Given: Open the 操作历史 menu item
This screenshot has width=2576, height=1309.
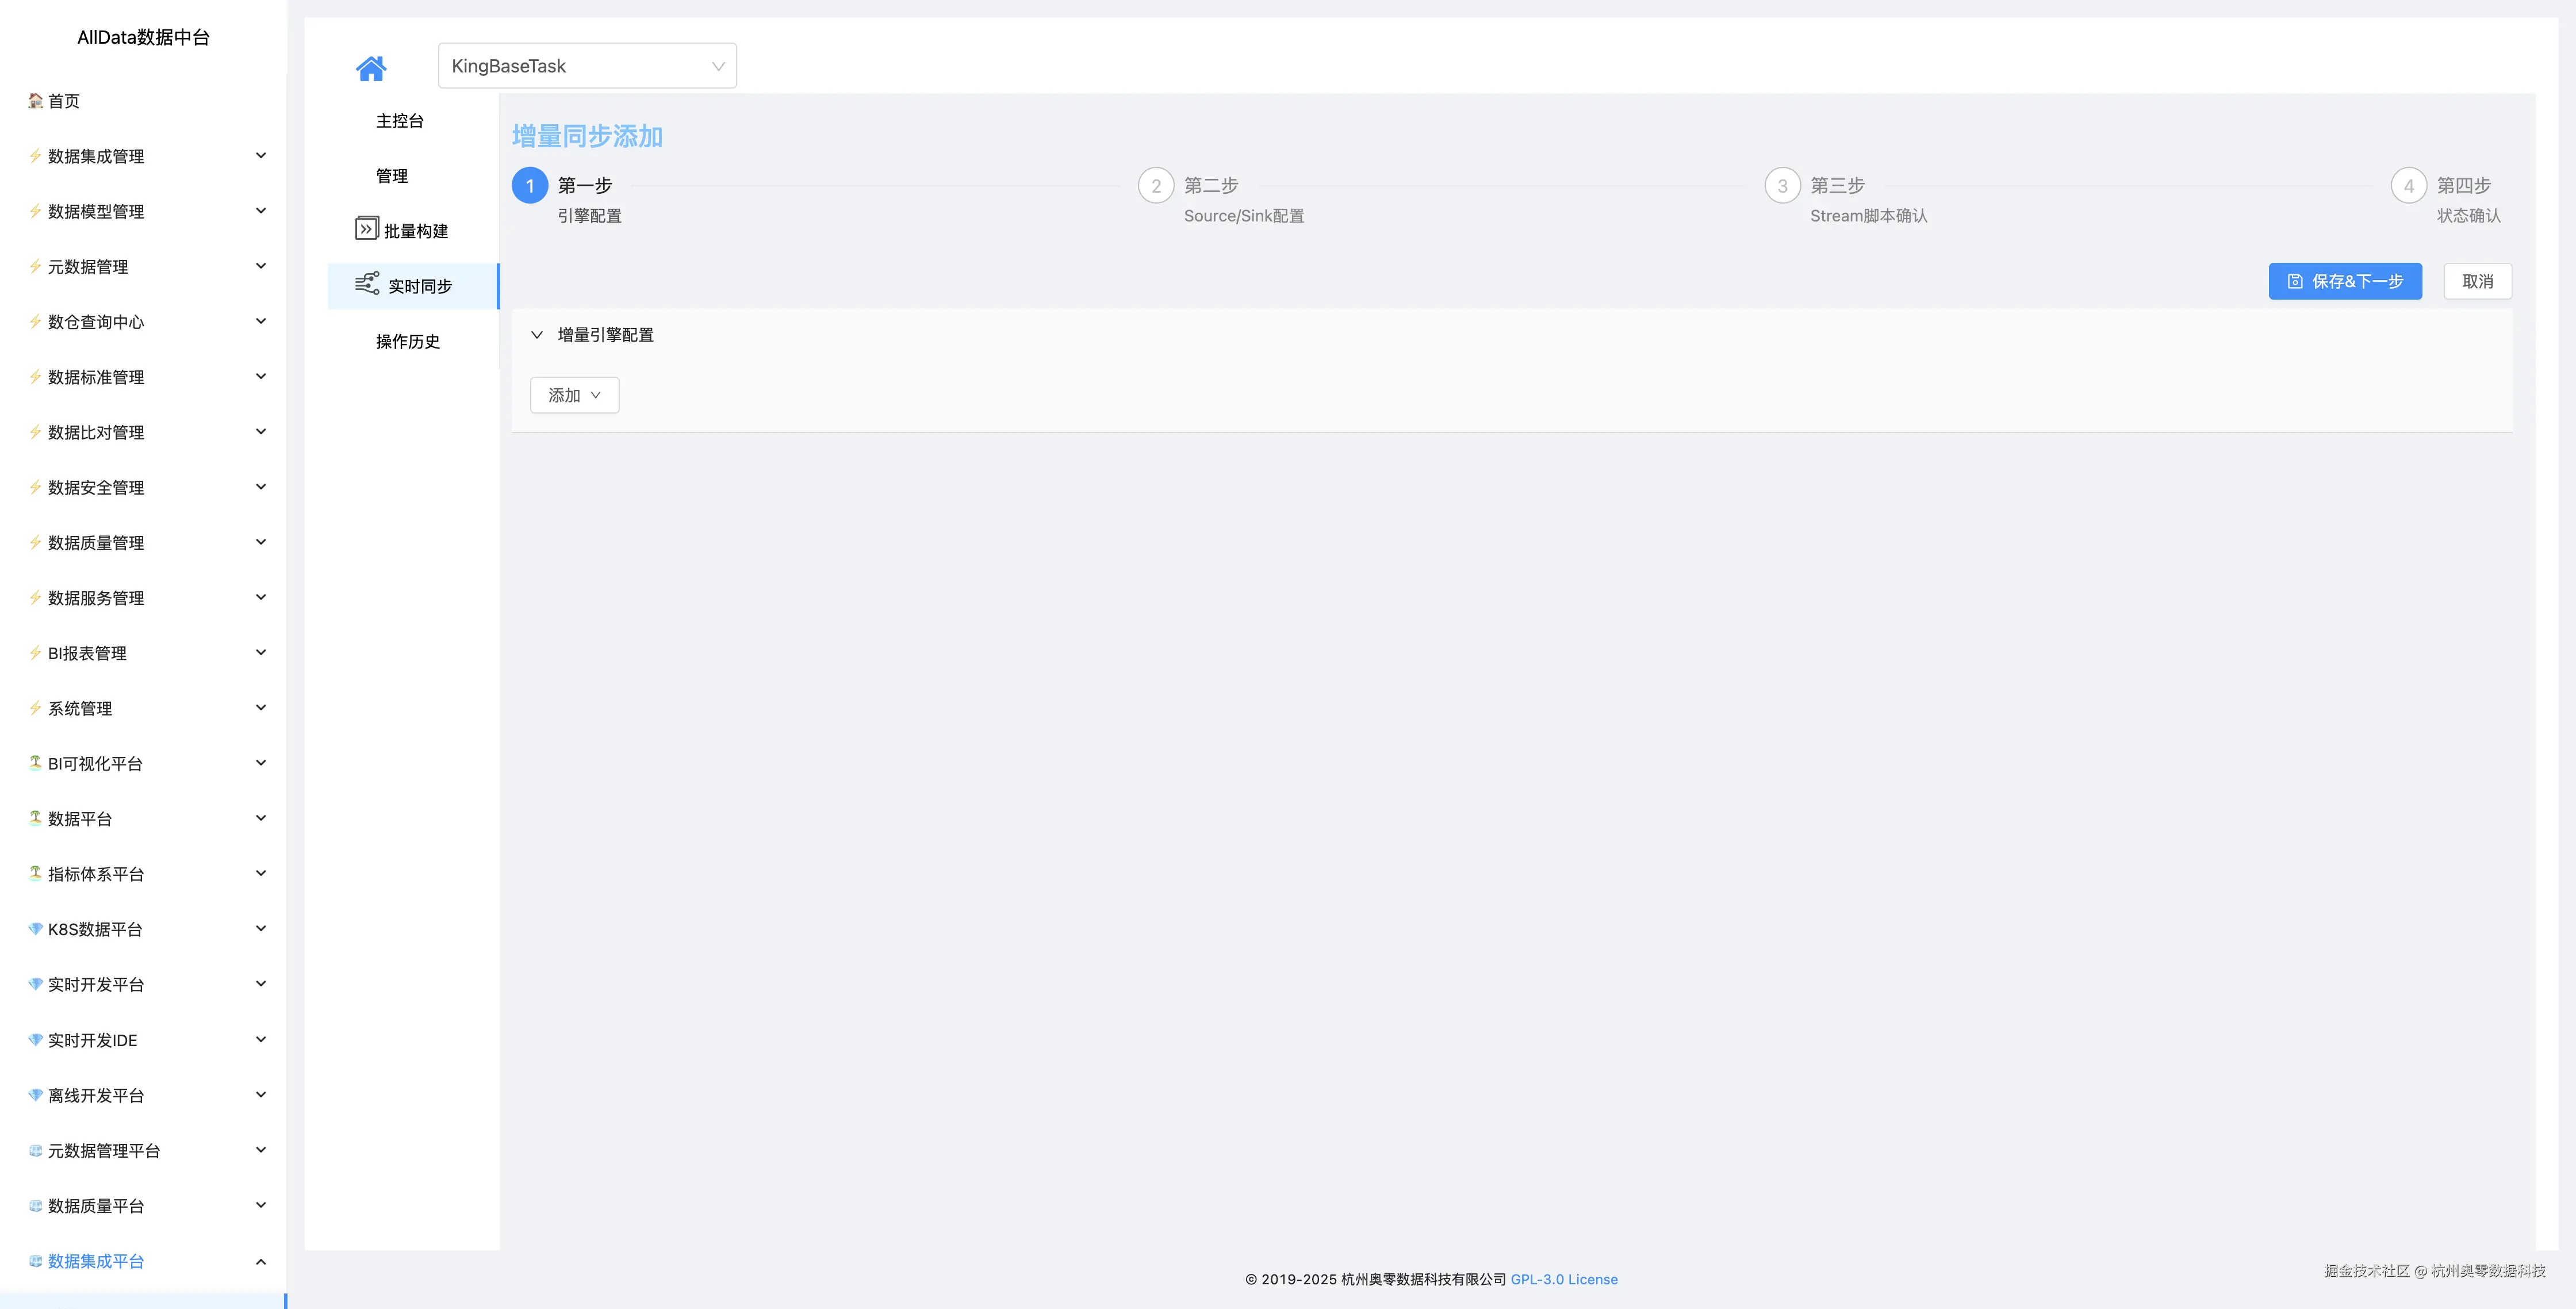Looking at the screenshot, I should (x=408, y=342).
